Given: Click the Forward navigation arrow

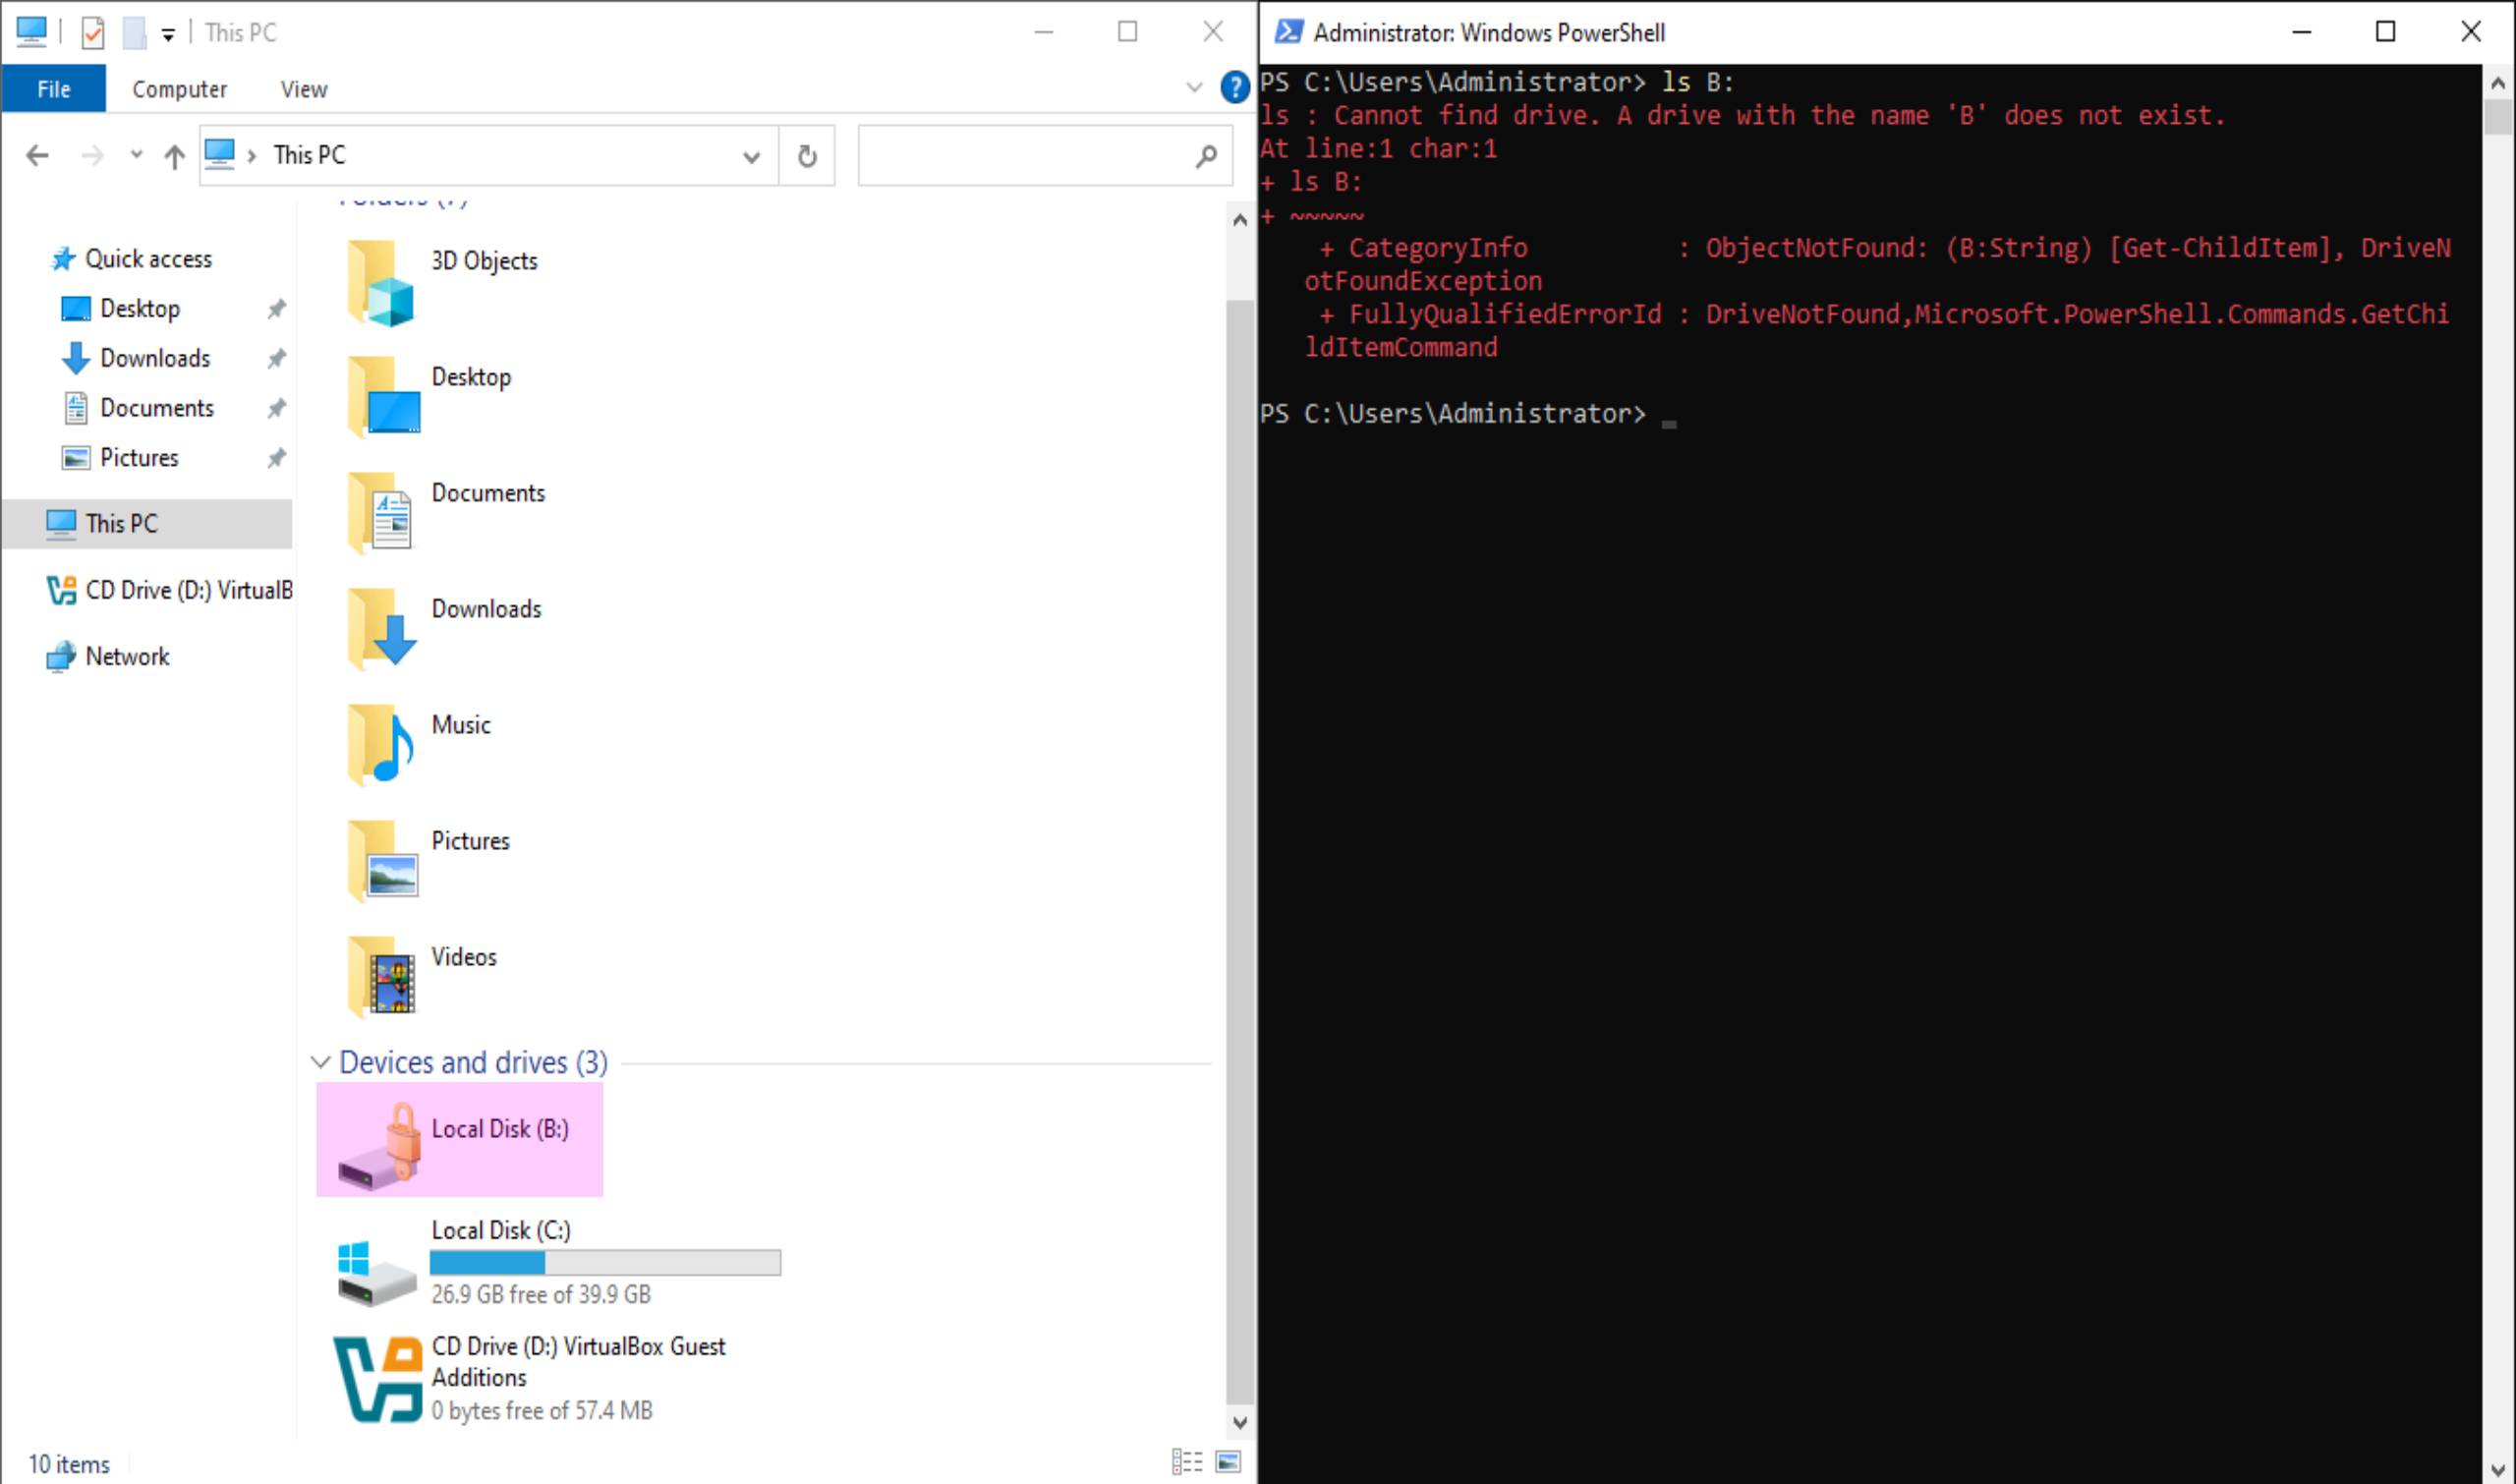Looking at the screenshot, I should pos(92,155).
